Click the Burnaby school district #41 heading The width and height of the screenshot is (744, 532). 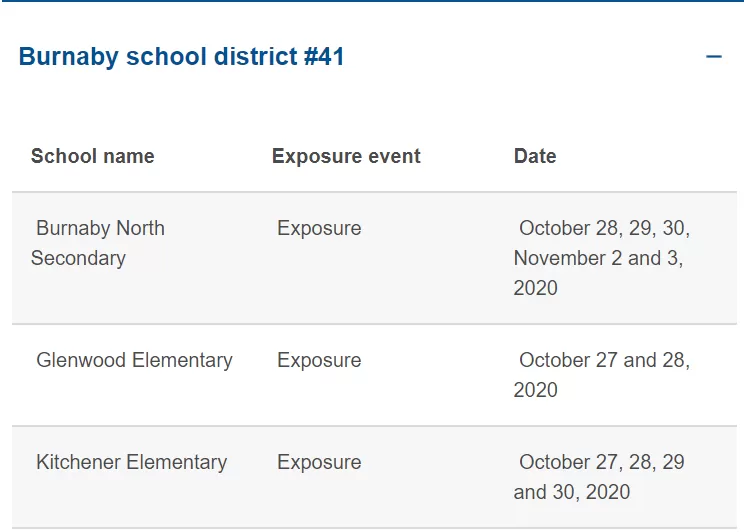coord(181,56)
